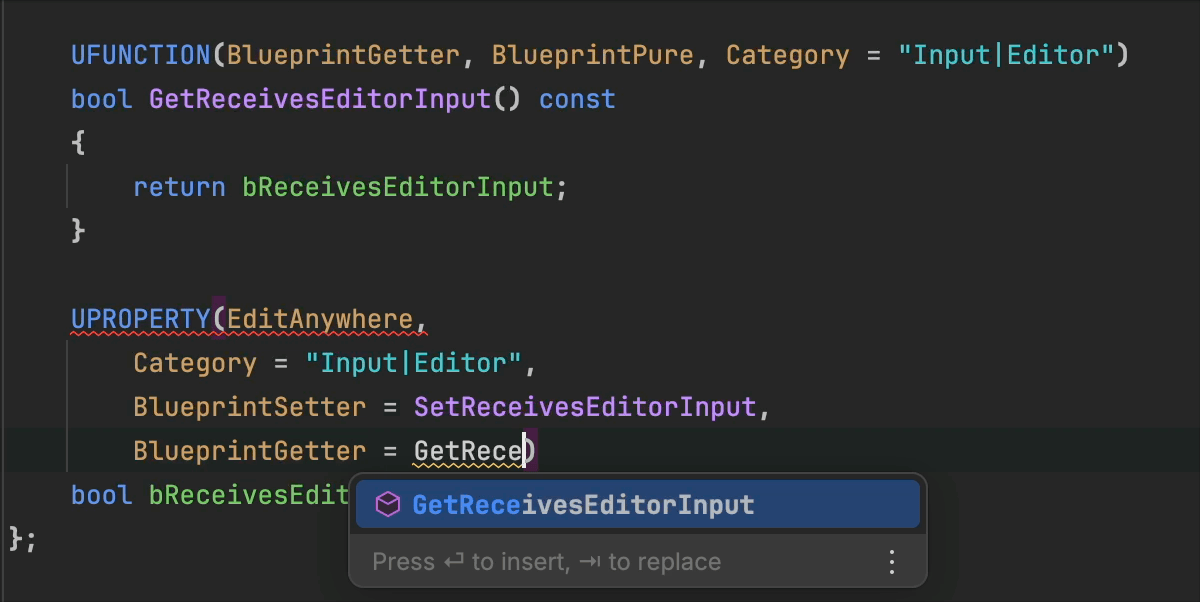
Task: Click the UPROPERTY macro keyword
Action: tap(141, 319)
